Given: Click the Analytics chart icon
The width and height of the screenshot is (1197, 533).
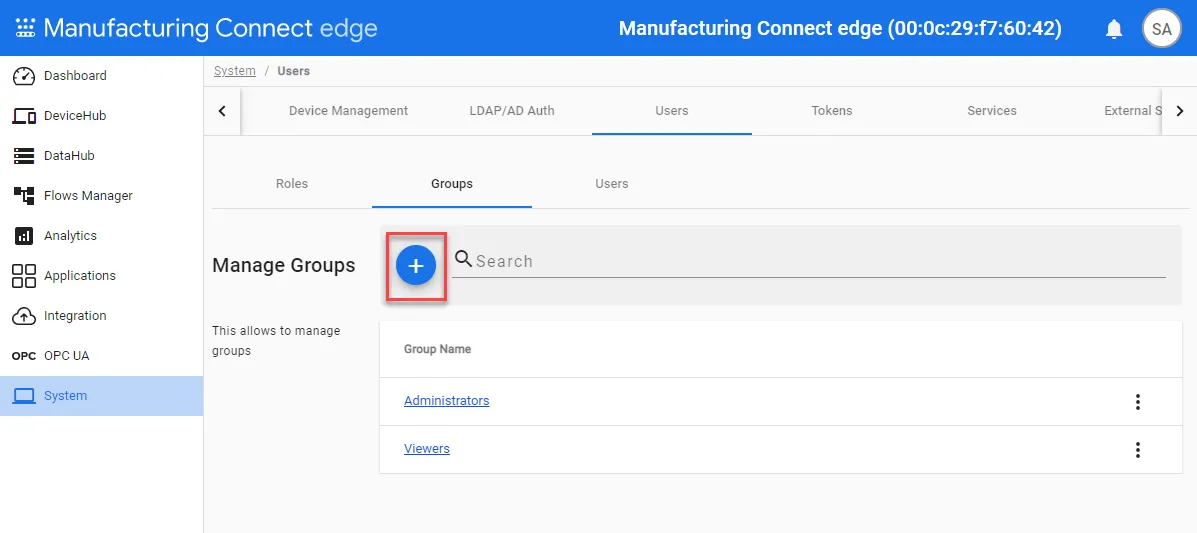Looking at the screenshot, I should coord(24,236).
